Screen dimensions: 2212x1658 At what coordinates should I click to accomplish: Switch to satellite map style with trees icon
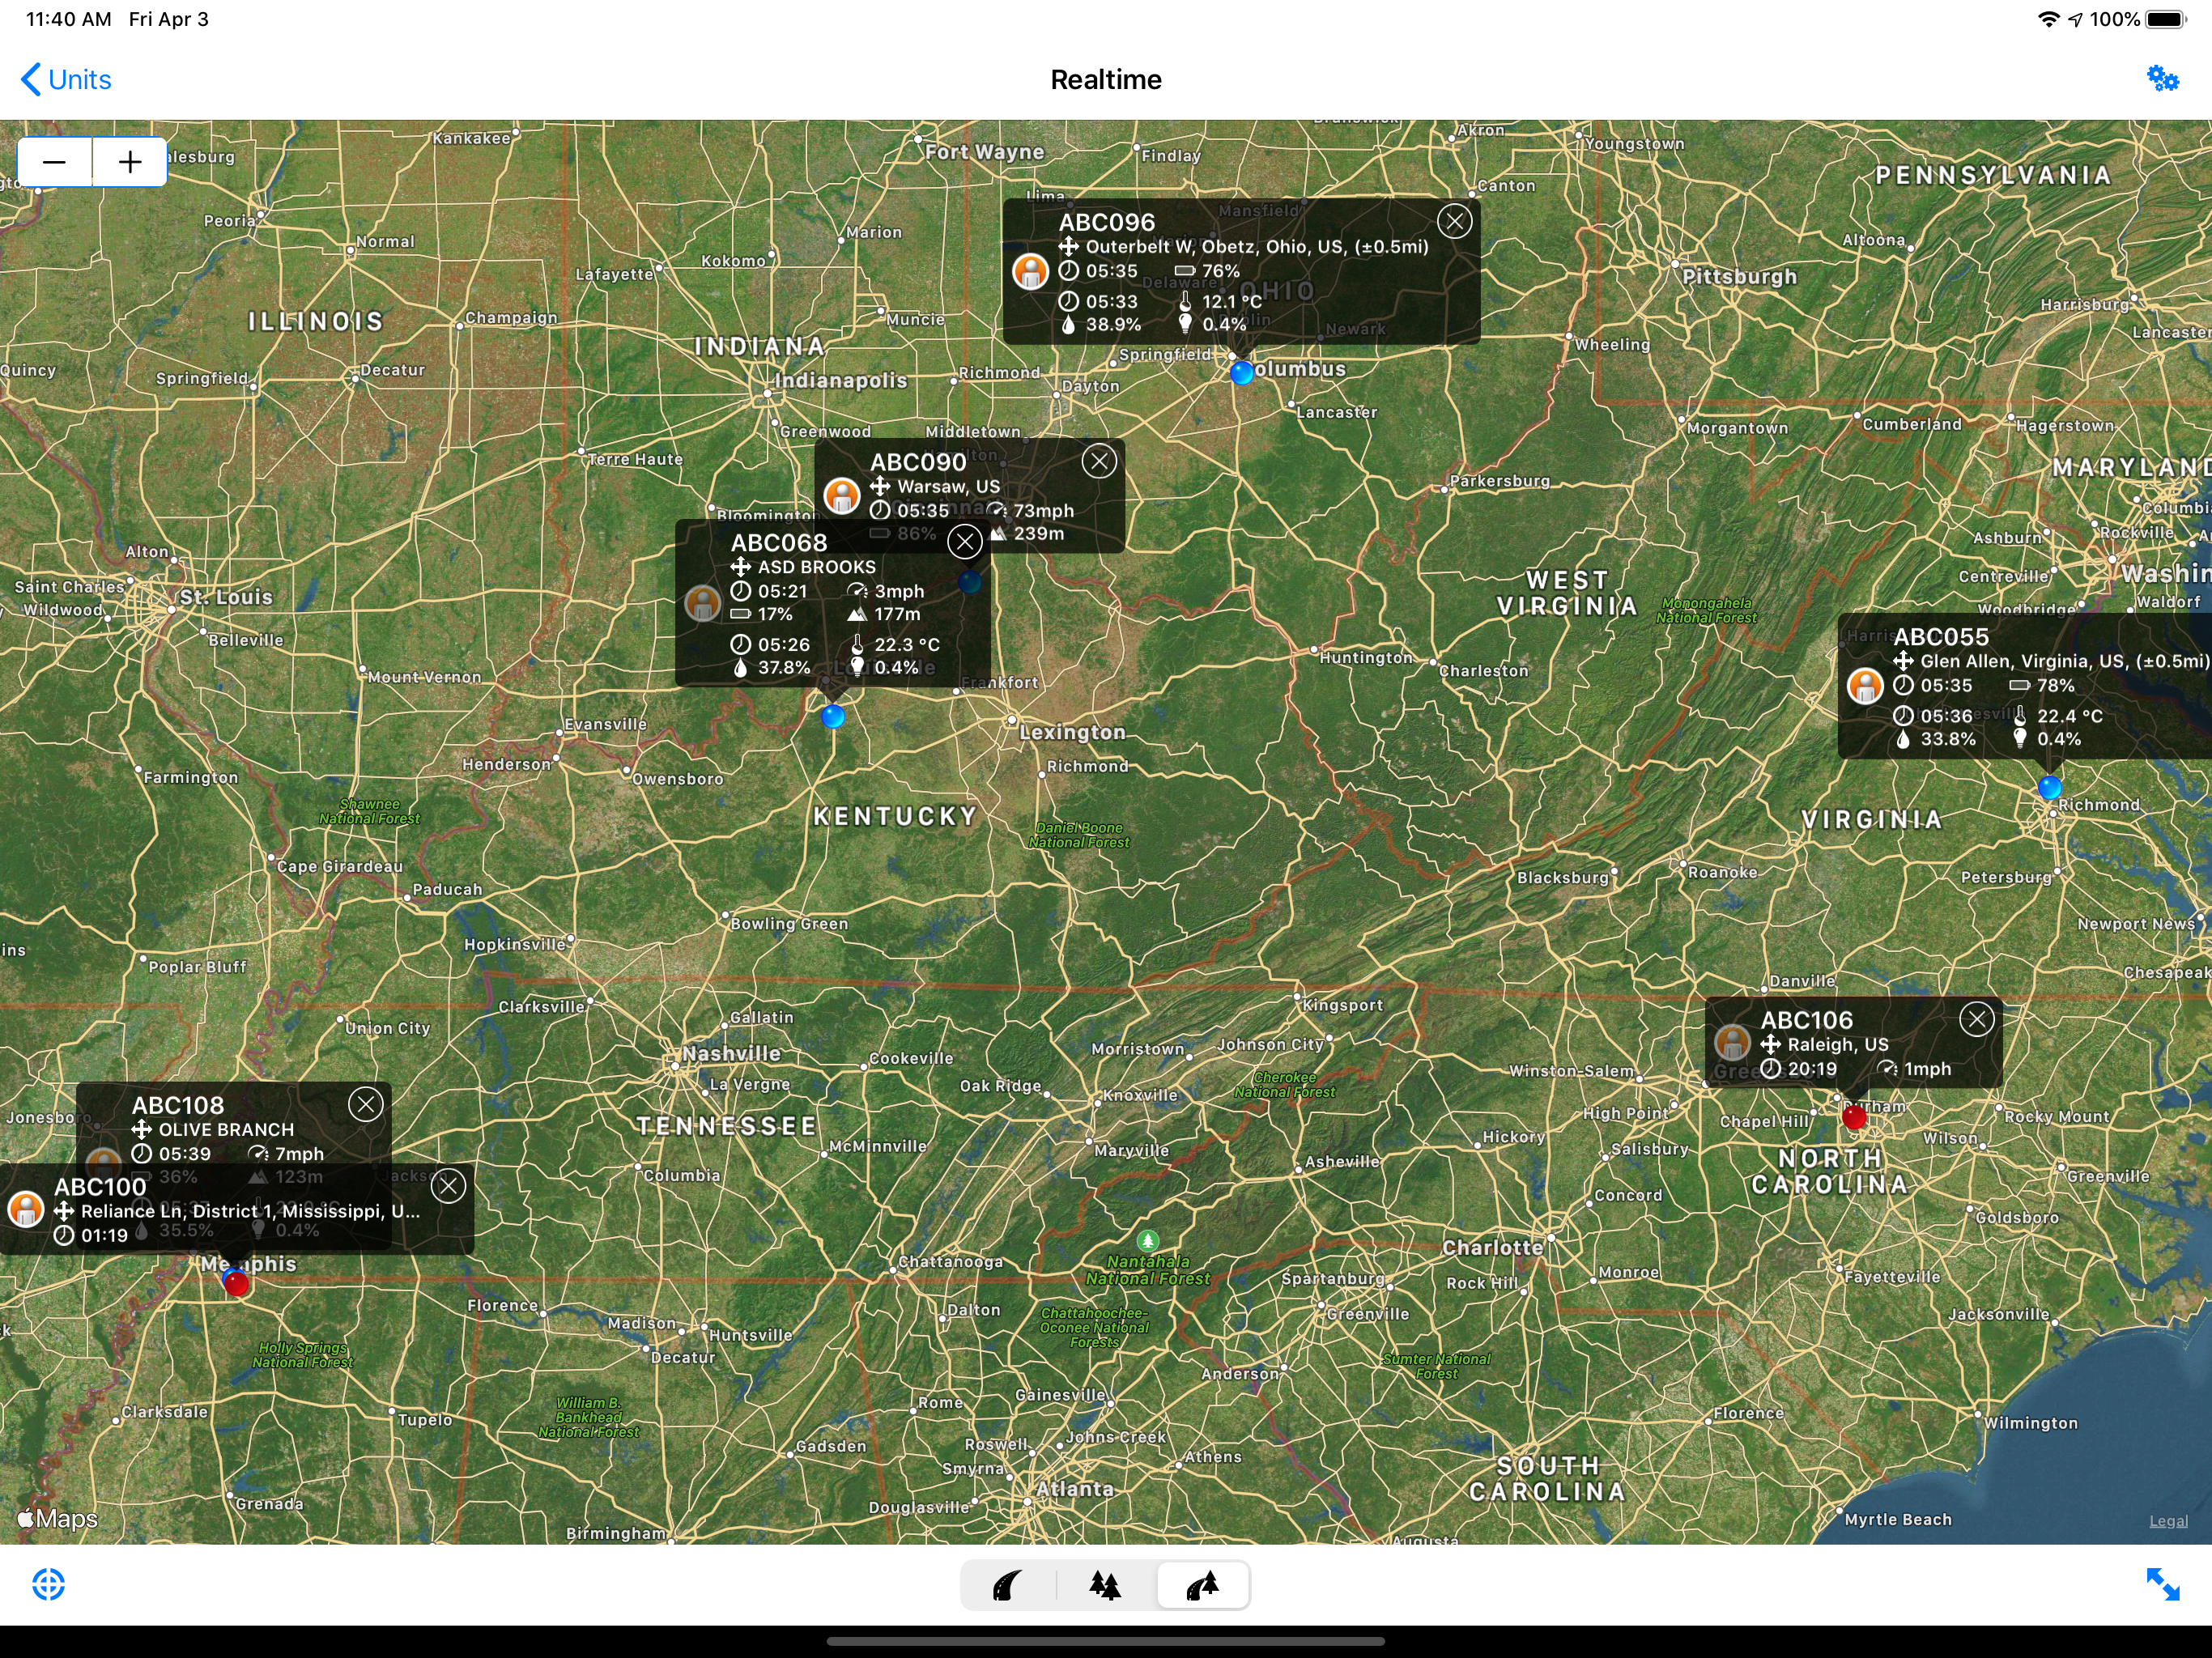pyautogui.click(x=1105, y=1585)
